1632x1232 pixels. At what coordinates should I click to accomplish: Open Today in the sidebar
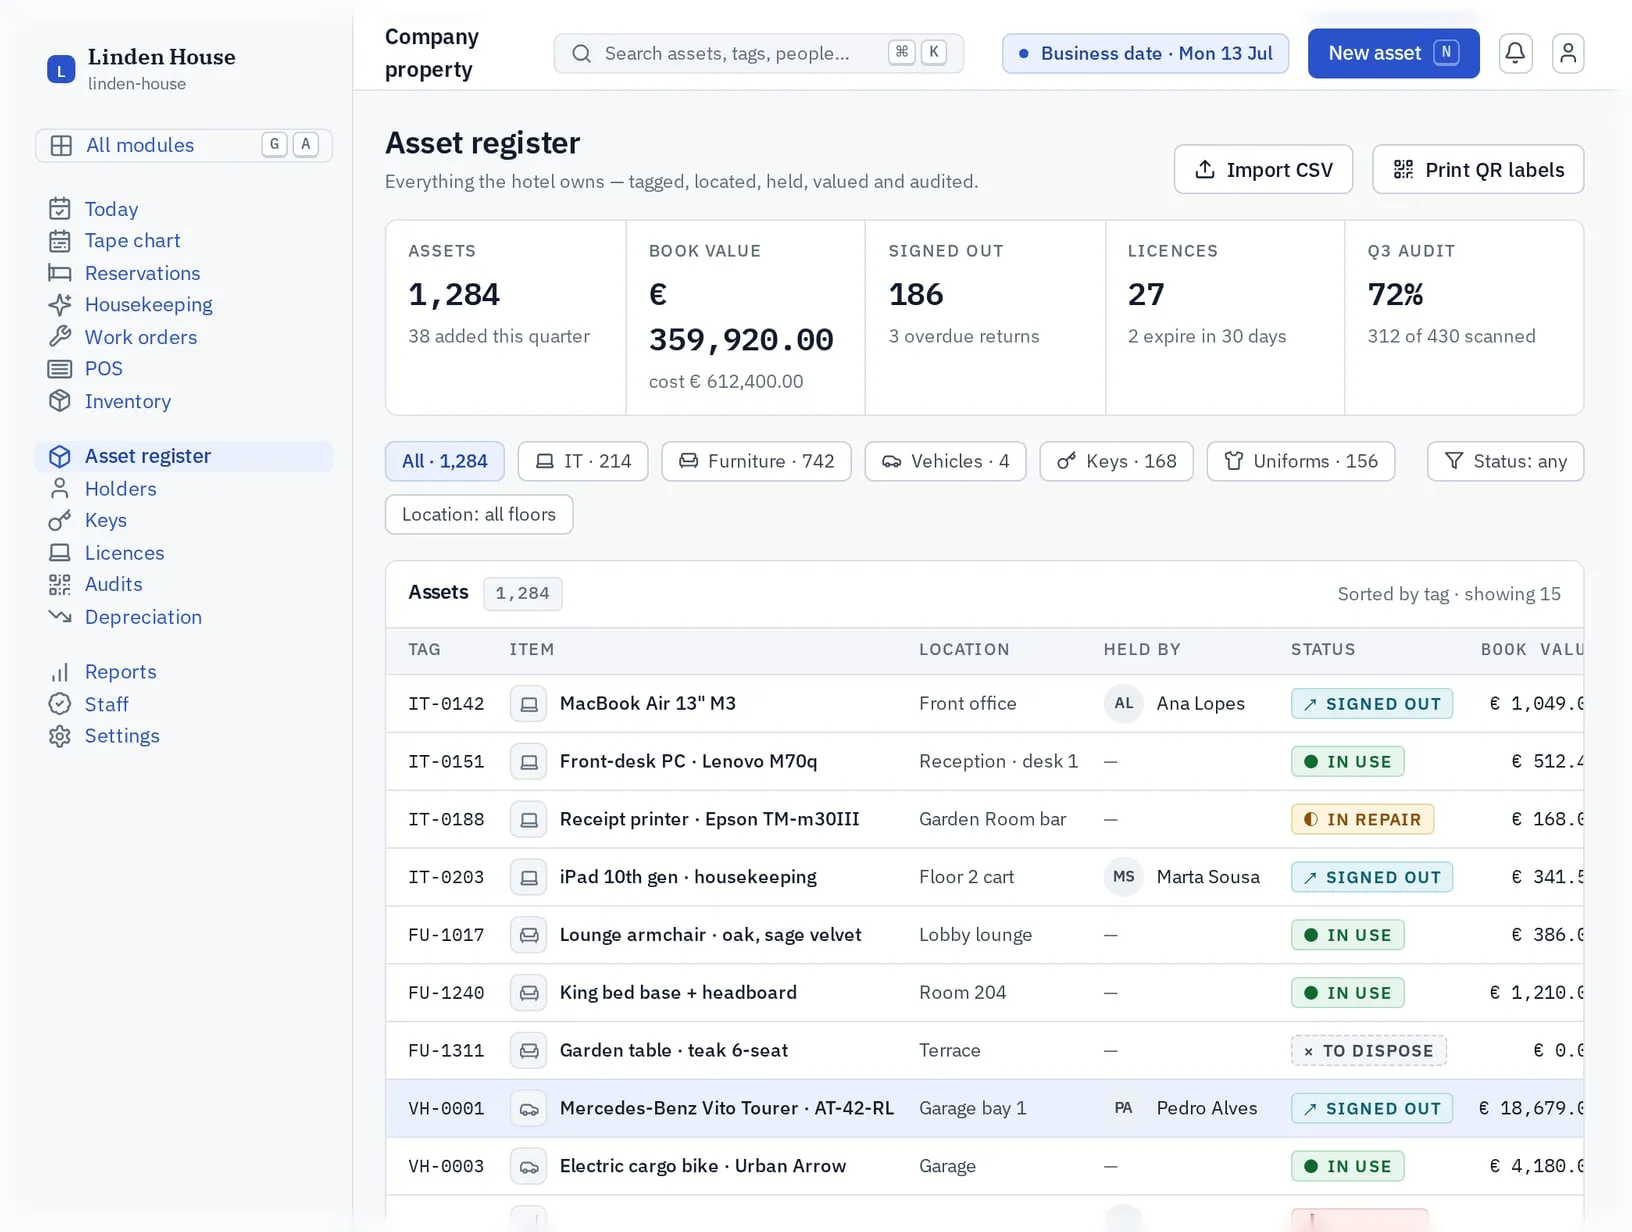tap(184, 209)
